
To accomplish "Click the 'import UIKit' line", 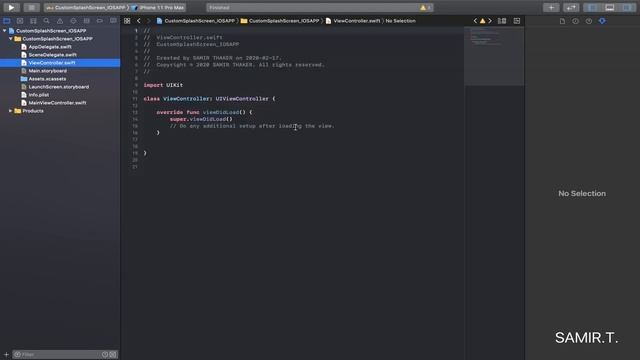I will [x=163, y=85].
